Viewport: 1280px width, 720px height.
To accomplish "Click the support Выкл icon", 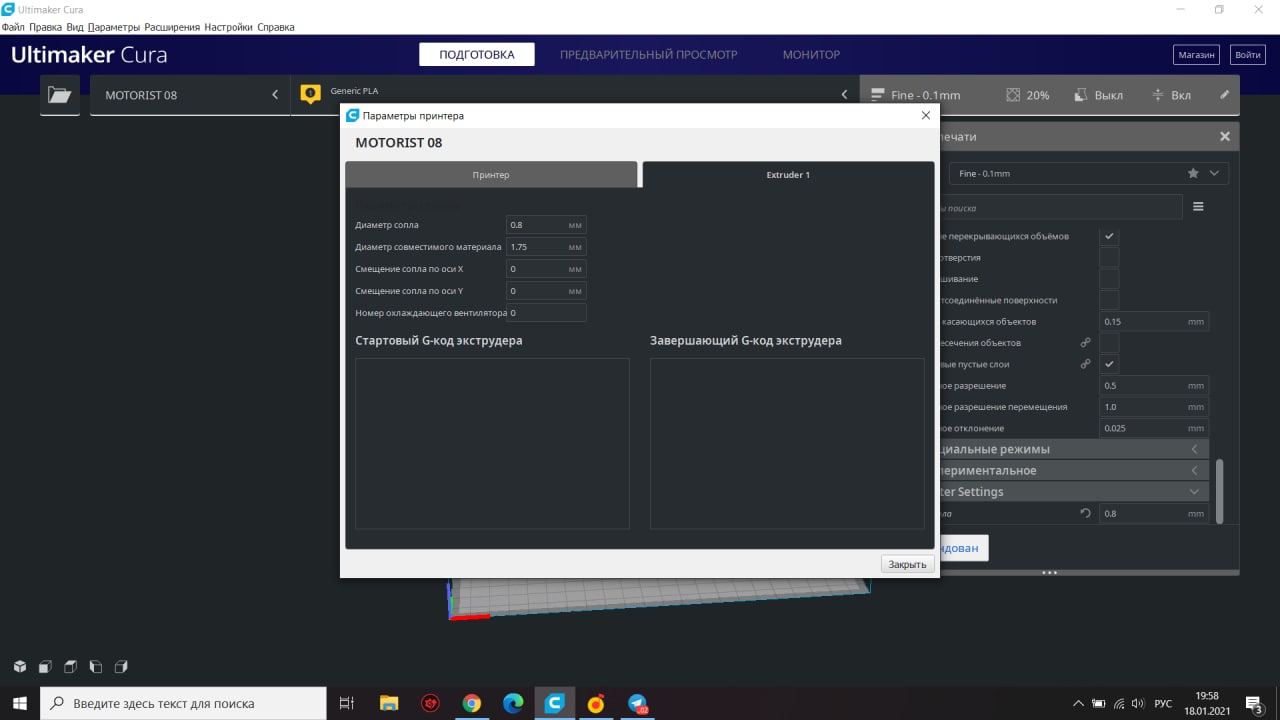I will (x=1080, y=95).
